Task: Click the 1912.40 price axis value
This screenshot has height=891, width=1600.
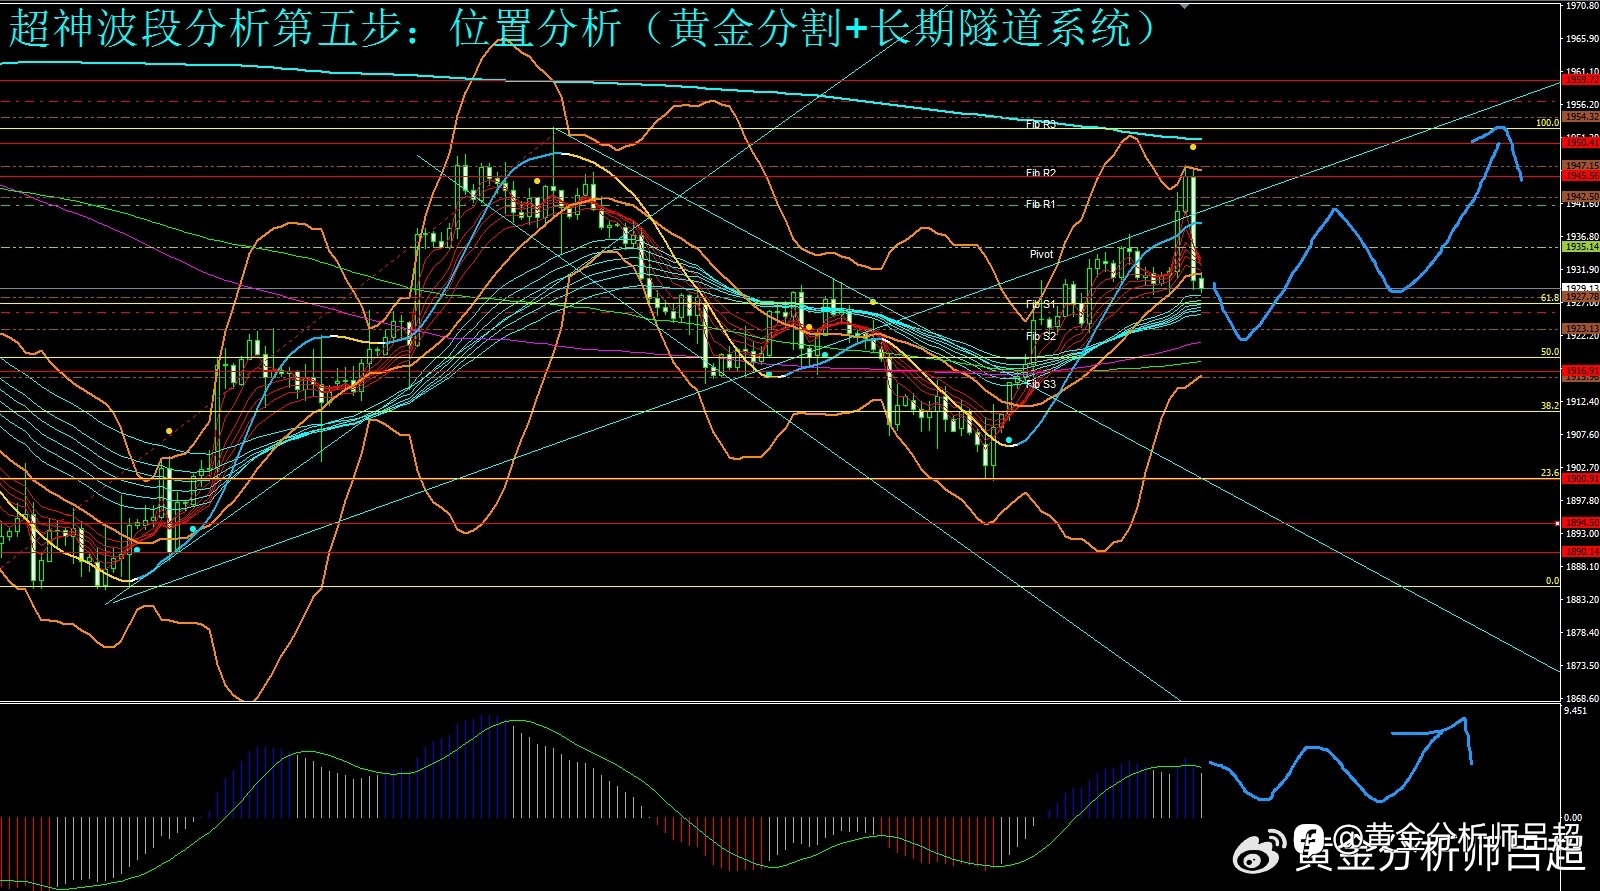Action: [x=1582, y=402]
